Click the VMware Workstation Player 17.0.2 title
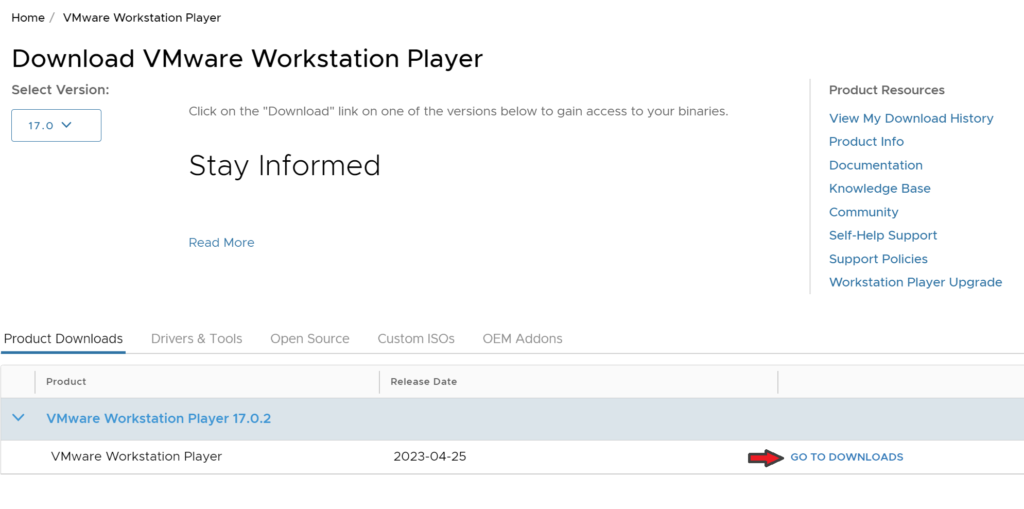This screenshot has height=509, width=1024. pos(159,418)
